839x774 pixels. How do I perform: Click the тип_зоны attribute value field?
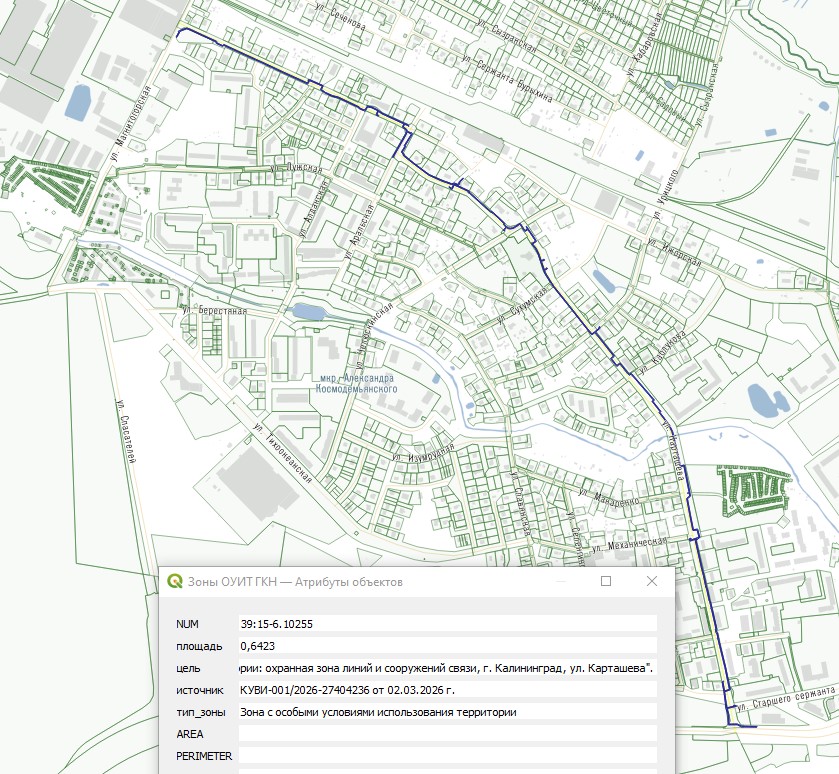pyautogui.click(x=447, y=711)
